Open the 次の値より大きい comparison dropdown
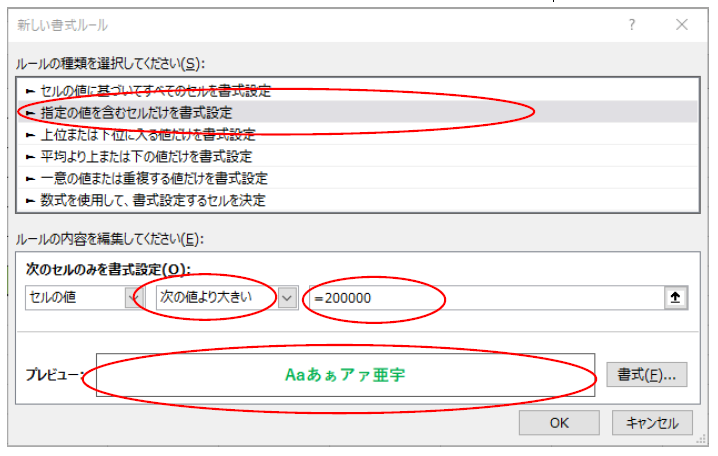The width and height of the screenshot is (718, 456). 215,297
